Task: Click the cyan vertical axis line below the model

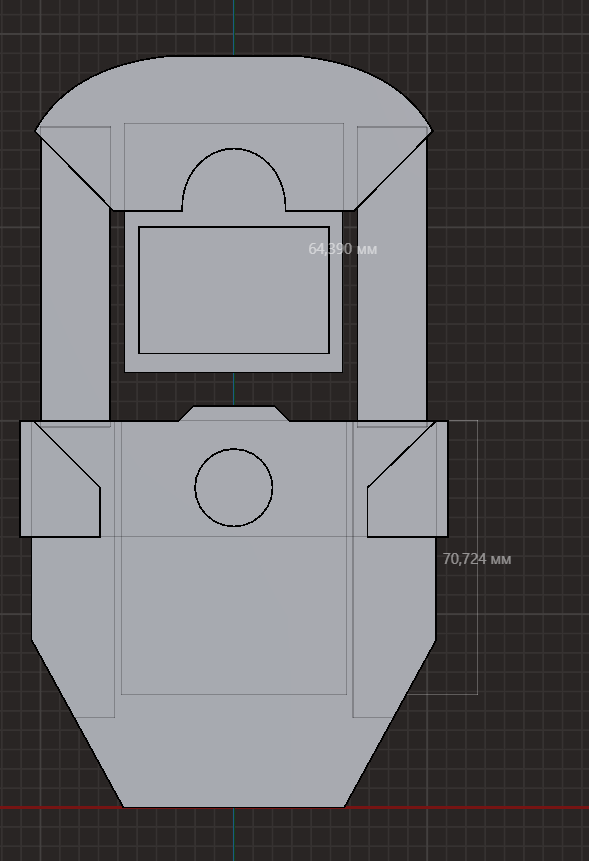Action: coord(233,835)
